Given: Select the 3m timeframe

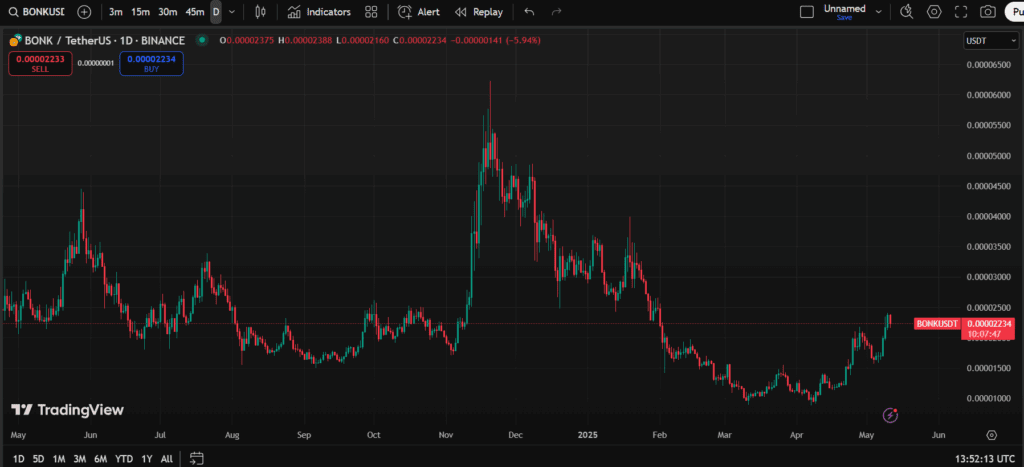Looking at the screenshot, I should pyautogui.click(x=116, y=12).
